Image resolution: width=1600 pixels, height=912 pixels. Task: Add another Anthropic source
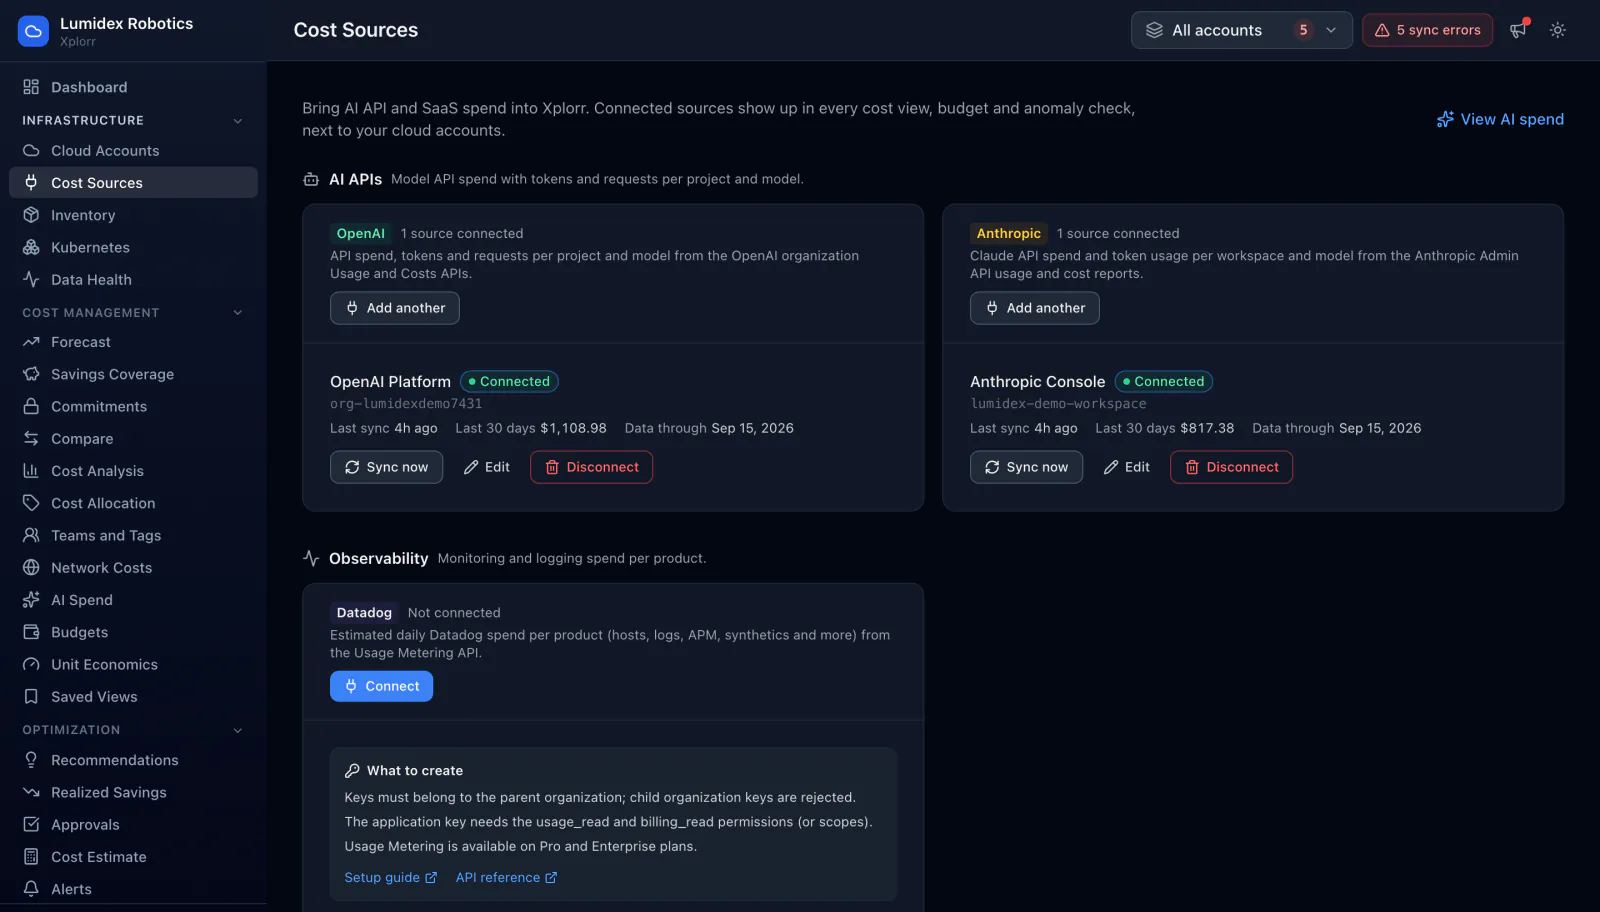pyautogui.click(x=1035, y=308)
